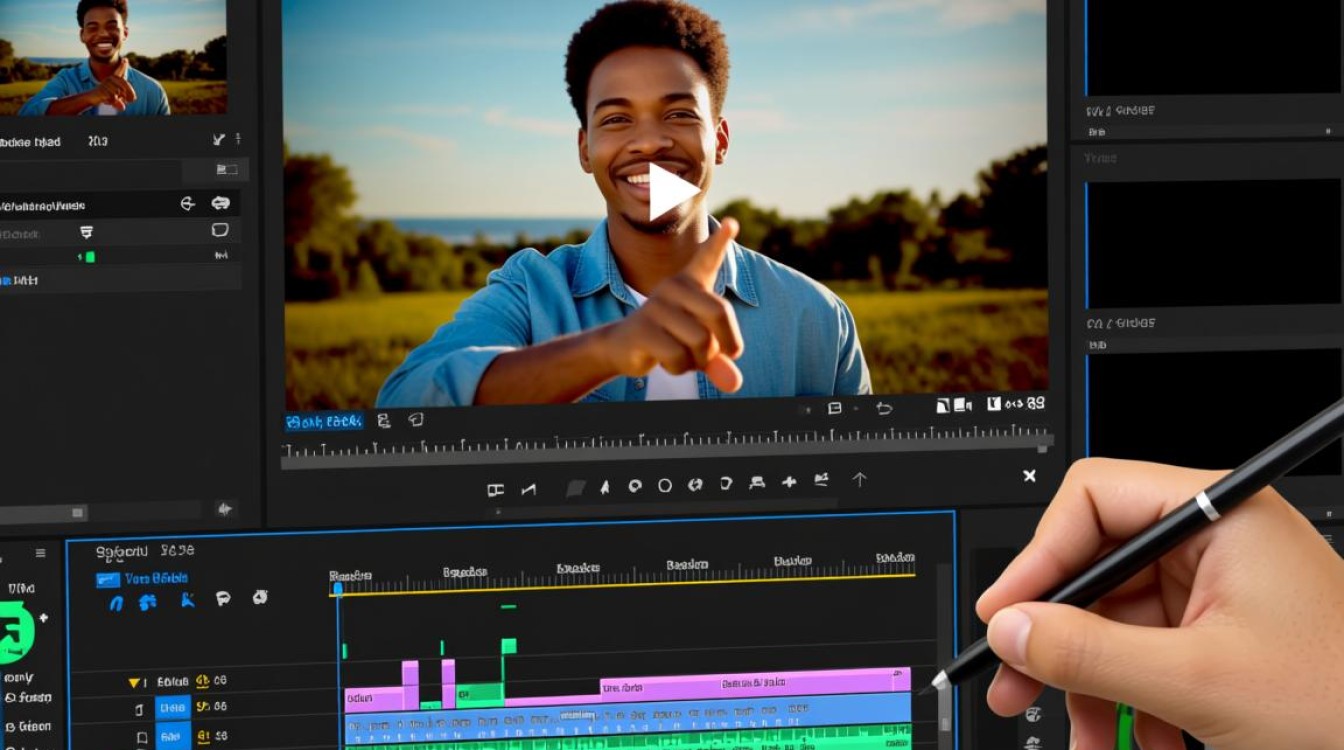Click the highlighted blue timecode under the preview

coord(323,422)
